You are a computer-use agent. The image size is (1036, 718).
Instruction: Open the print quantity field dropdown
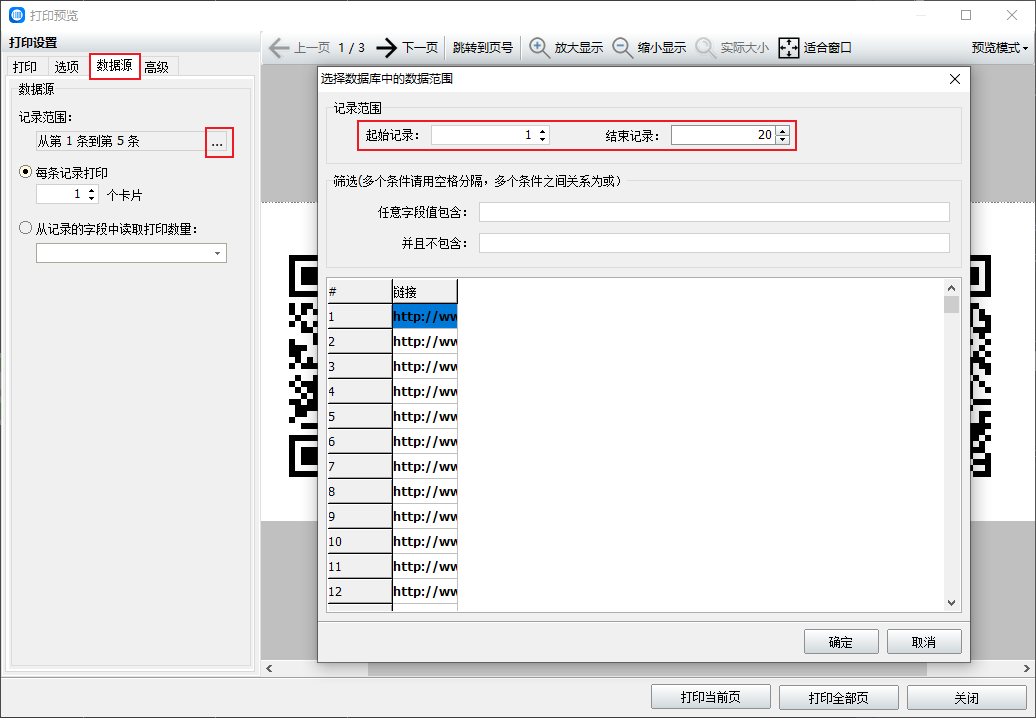coord(217,253)
